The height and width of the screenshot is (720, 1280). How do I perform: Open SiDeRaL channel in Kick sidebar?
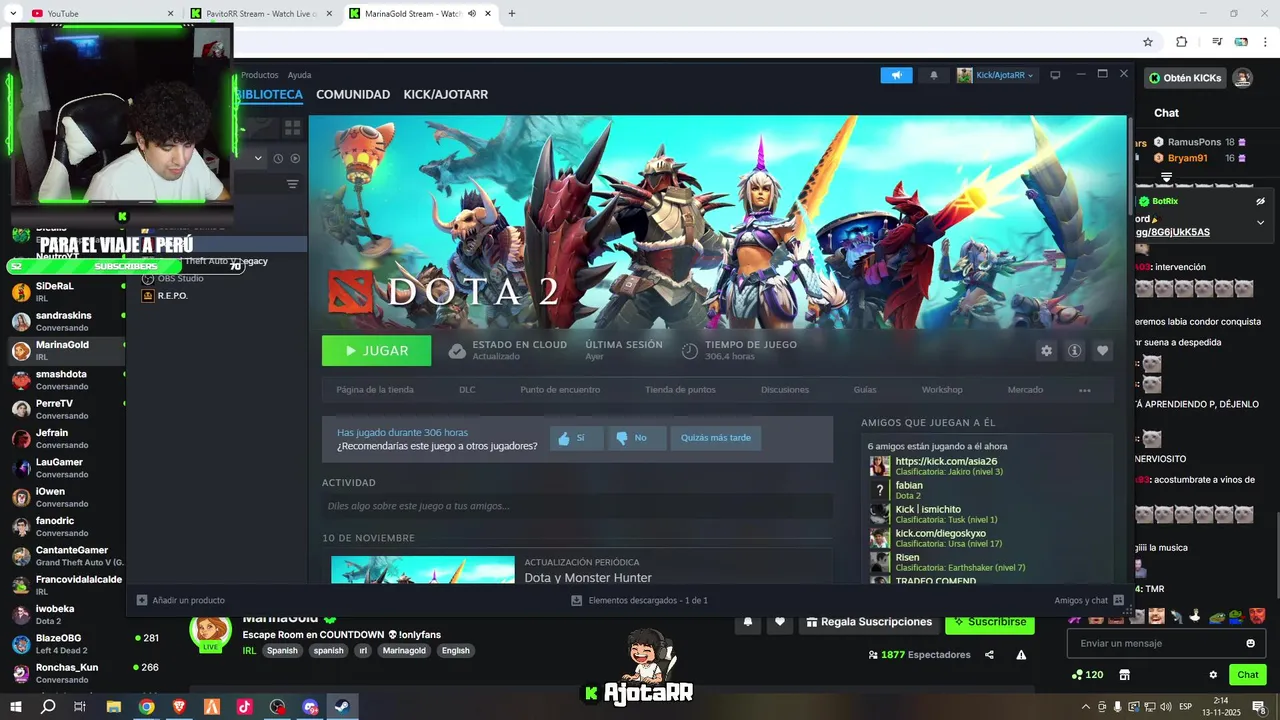click(66, 291)
